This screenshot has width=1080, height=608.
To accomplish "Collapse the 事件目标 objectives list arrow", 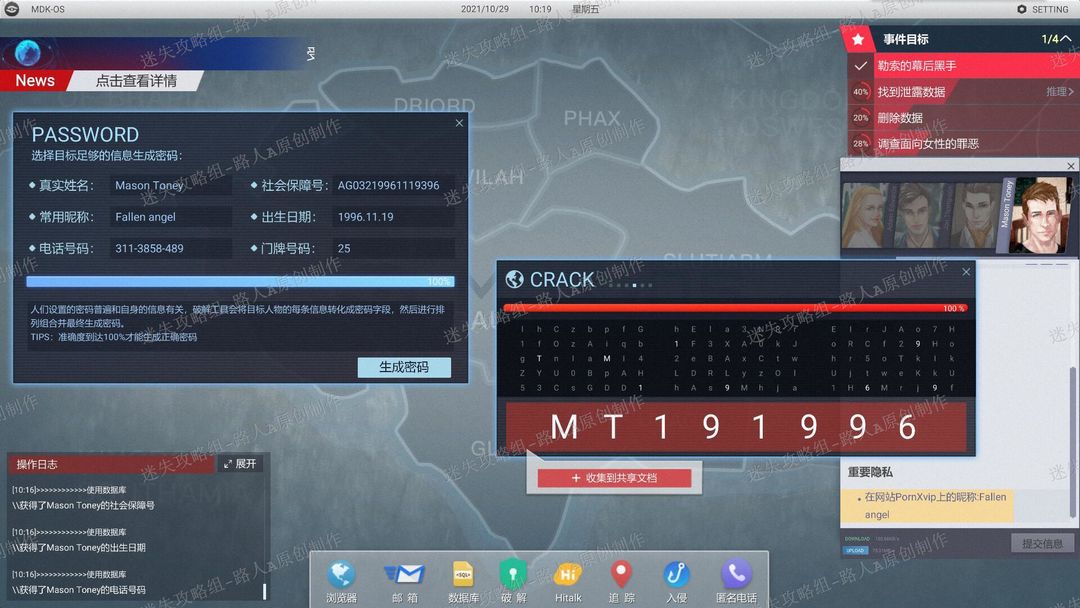I will [1065, 39].
